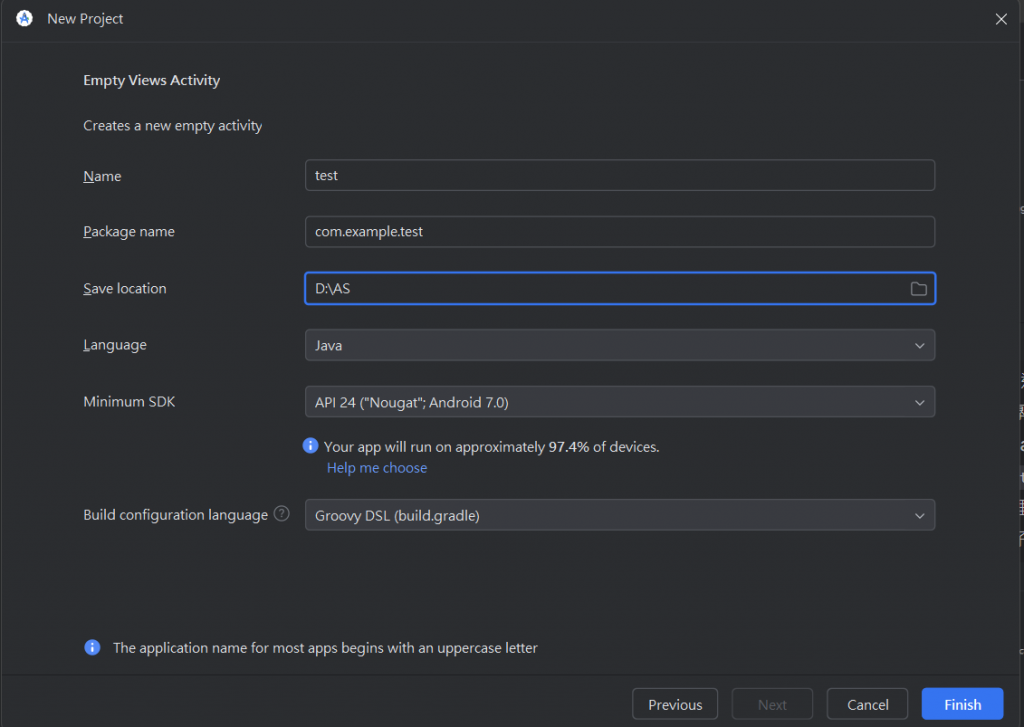Open the Build configuration language dropdown

click(x=619, y=515)
